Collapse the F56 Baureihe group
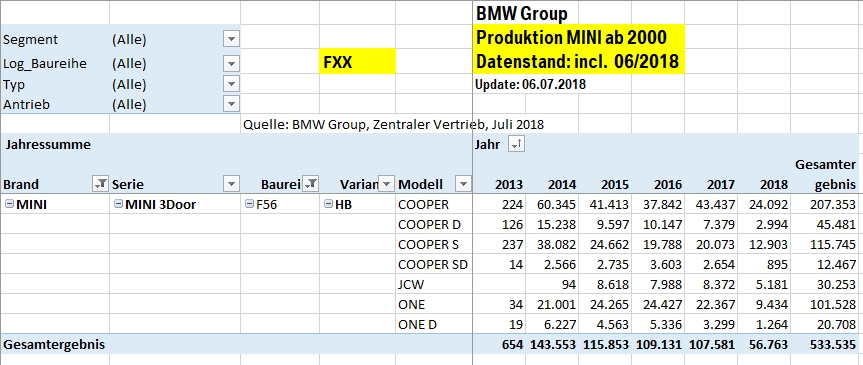Screen dimensions: 863x365 click(249, 204)
